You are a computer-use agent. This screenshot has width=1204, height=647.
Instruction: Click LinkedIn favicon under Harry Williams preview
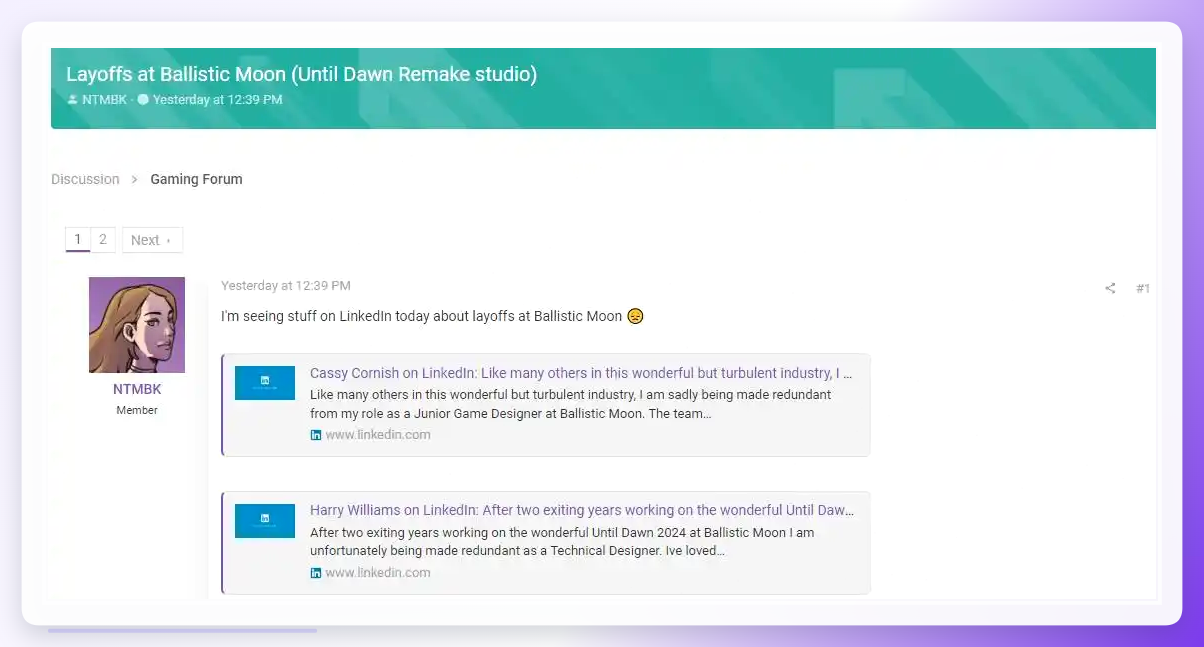(316, 573)
